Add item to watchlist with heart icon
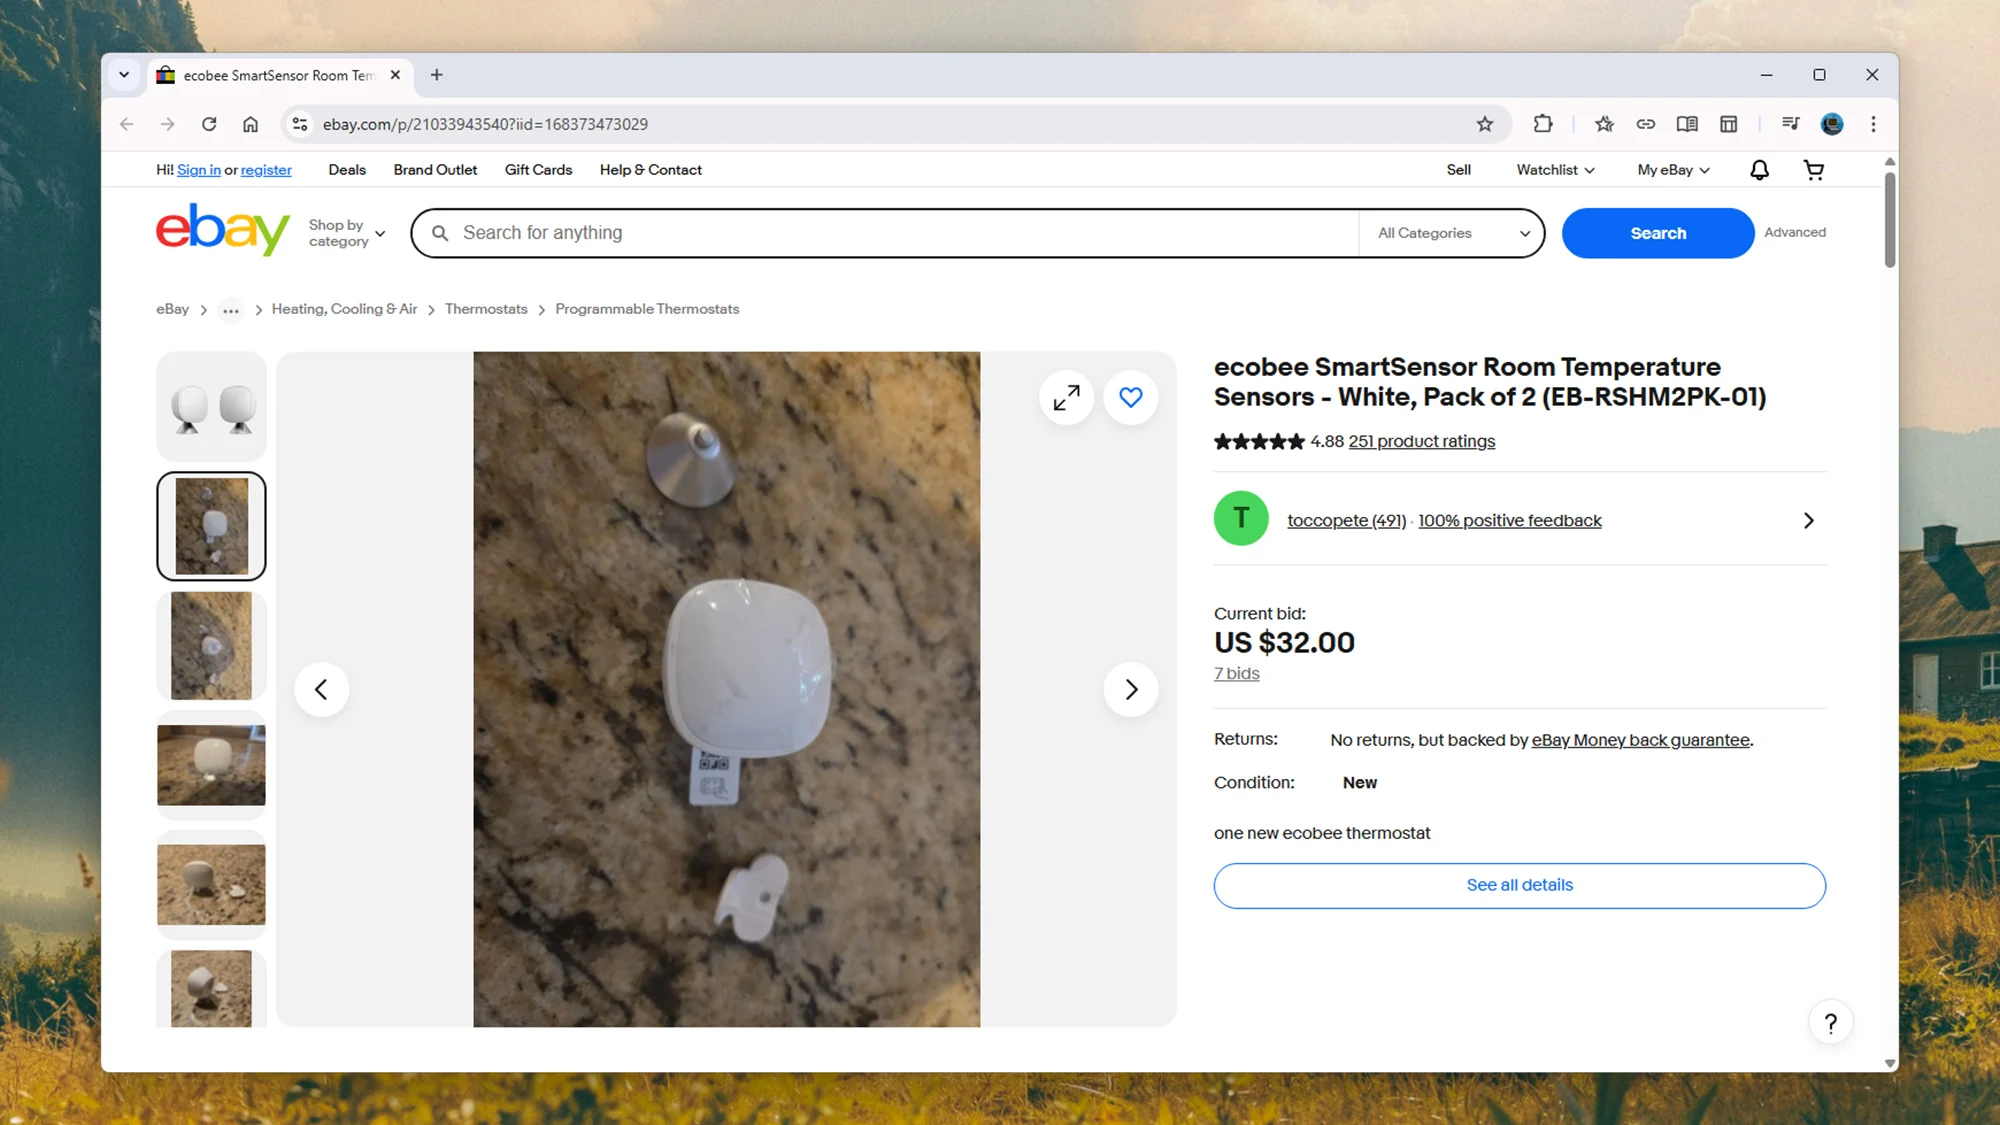2000x1125 pixels. point(1131,397)
